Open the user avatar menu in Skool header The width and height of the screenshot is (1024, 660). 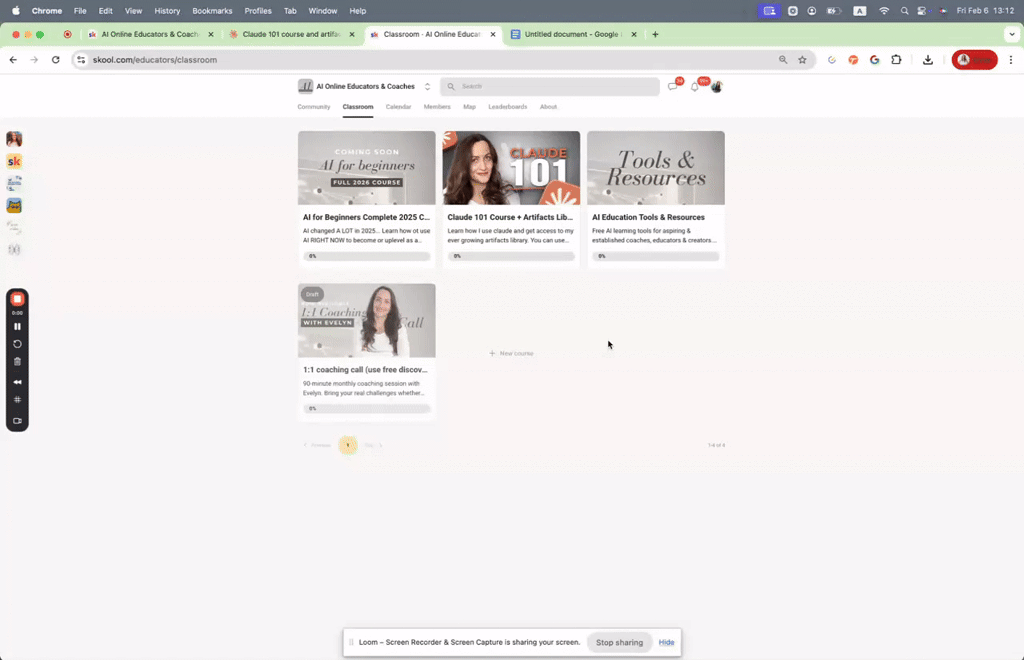pyautogui.click(x=716, y=86)
